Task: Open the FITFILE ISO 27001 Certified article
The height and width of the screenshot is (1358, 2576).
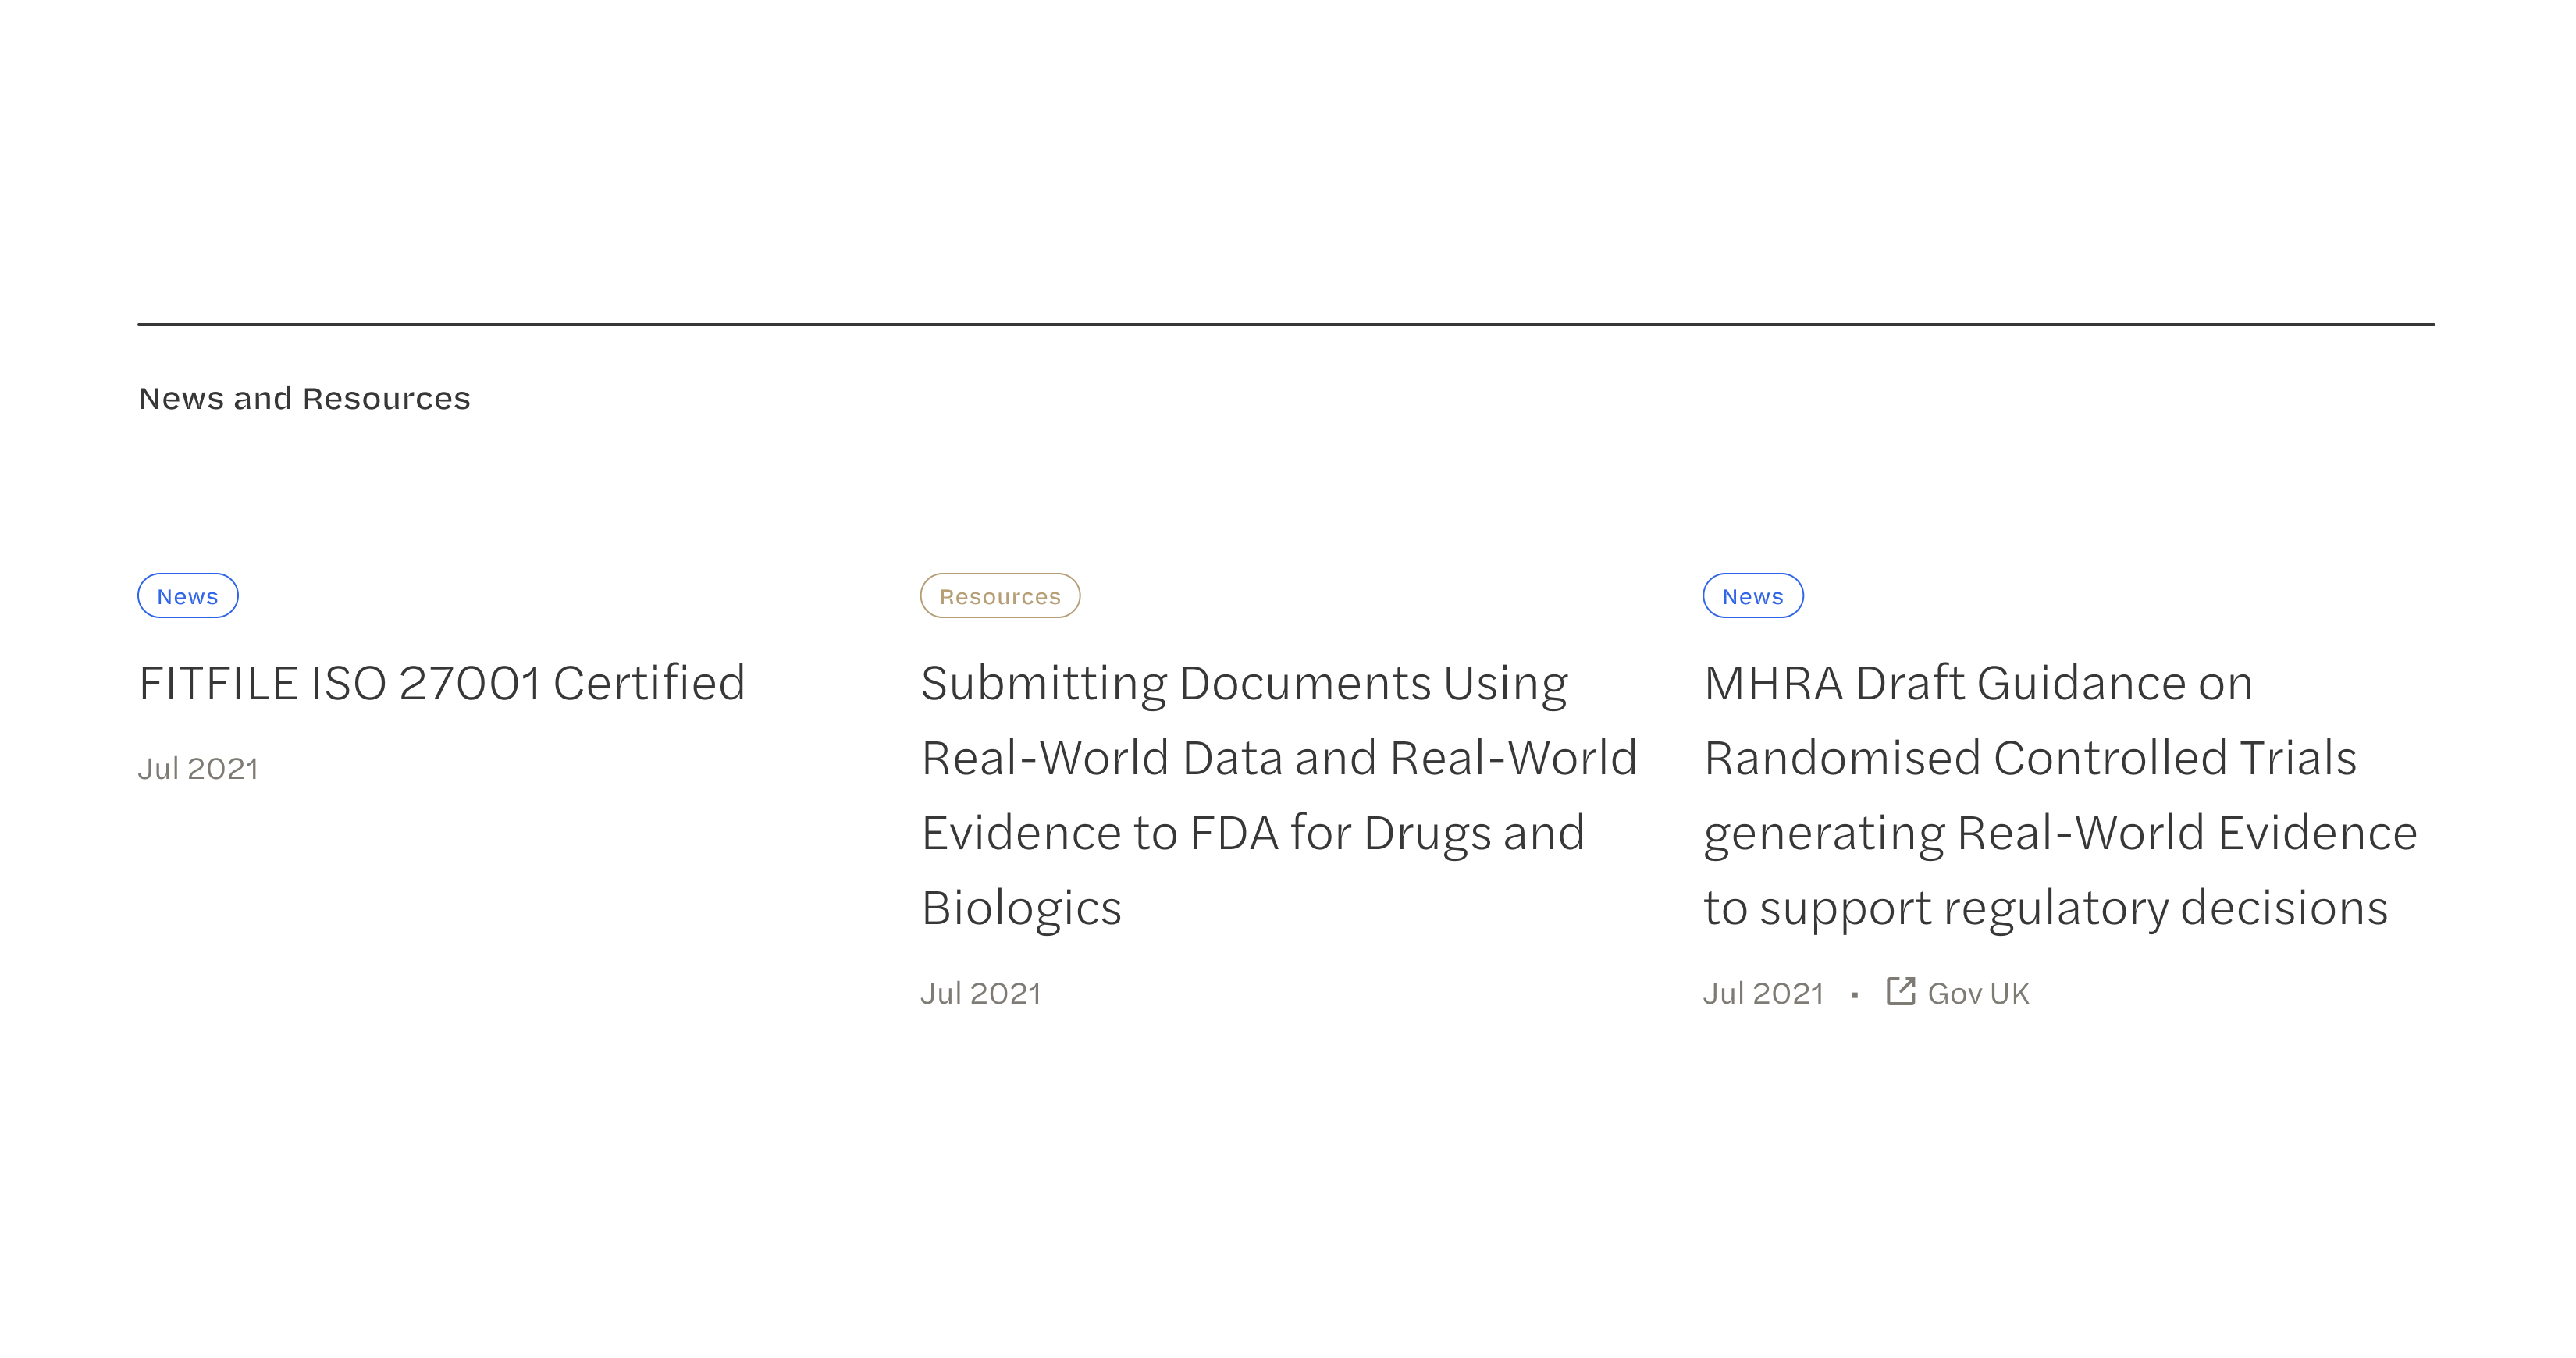Action: point(442,684)
